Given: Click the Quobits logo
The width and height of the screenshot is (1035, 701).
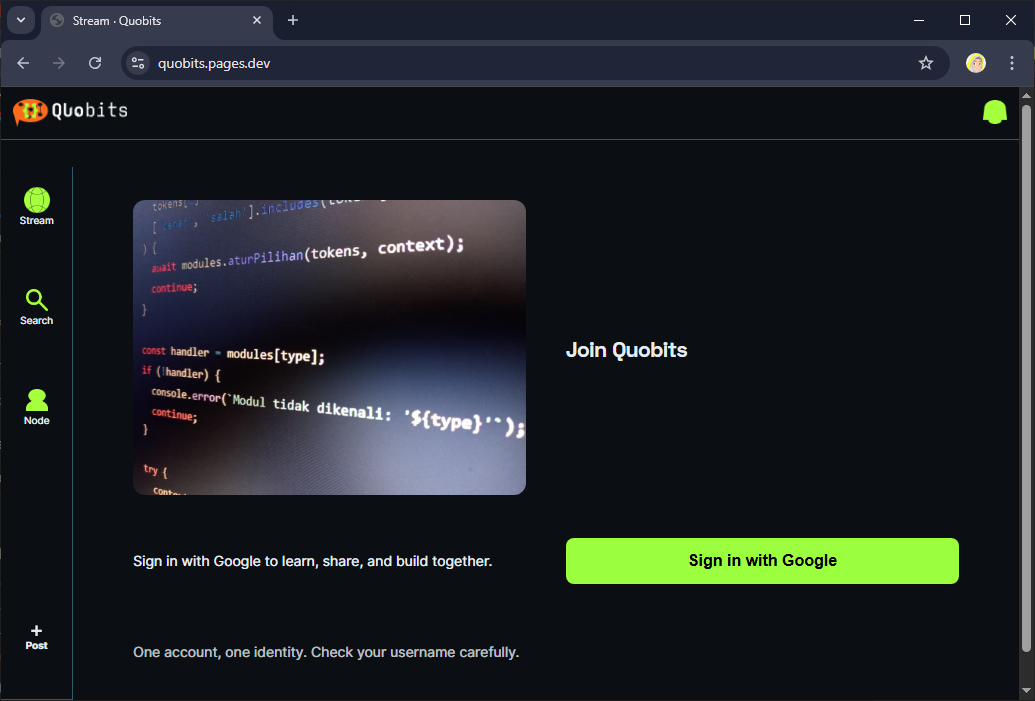Looking at the screenshot, I should point(70,111).
